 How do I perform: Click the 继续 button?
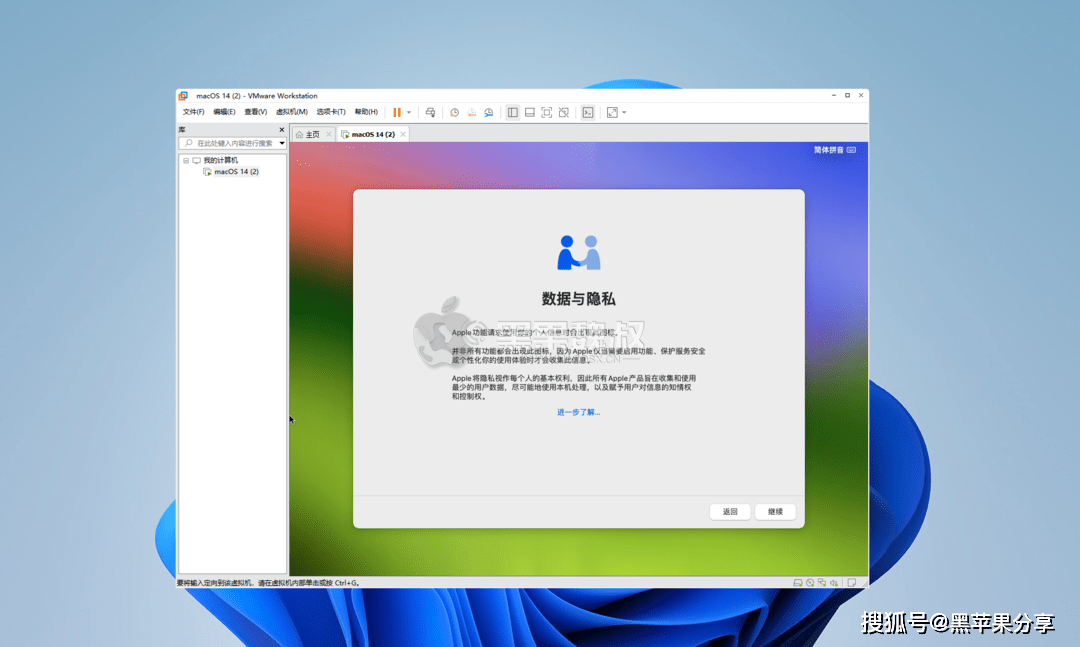click(776, 511)
